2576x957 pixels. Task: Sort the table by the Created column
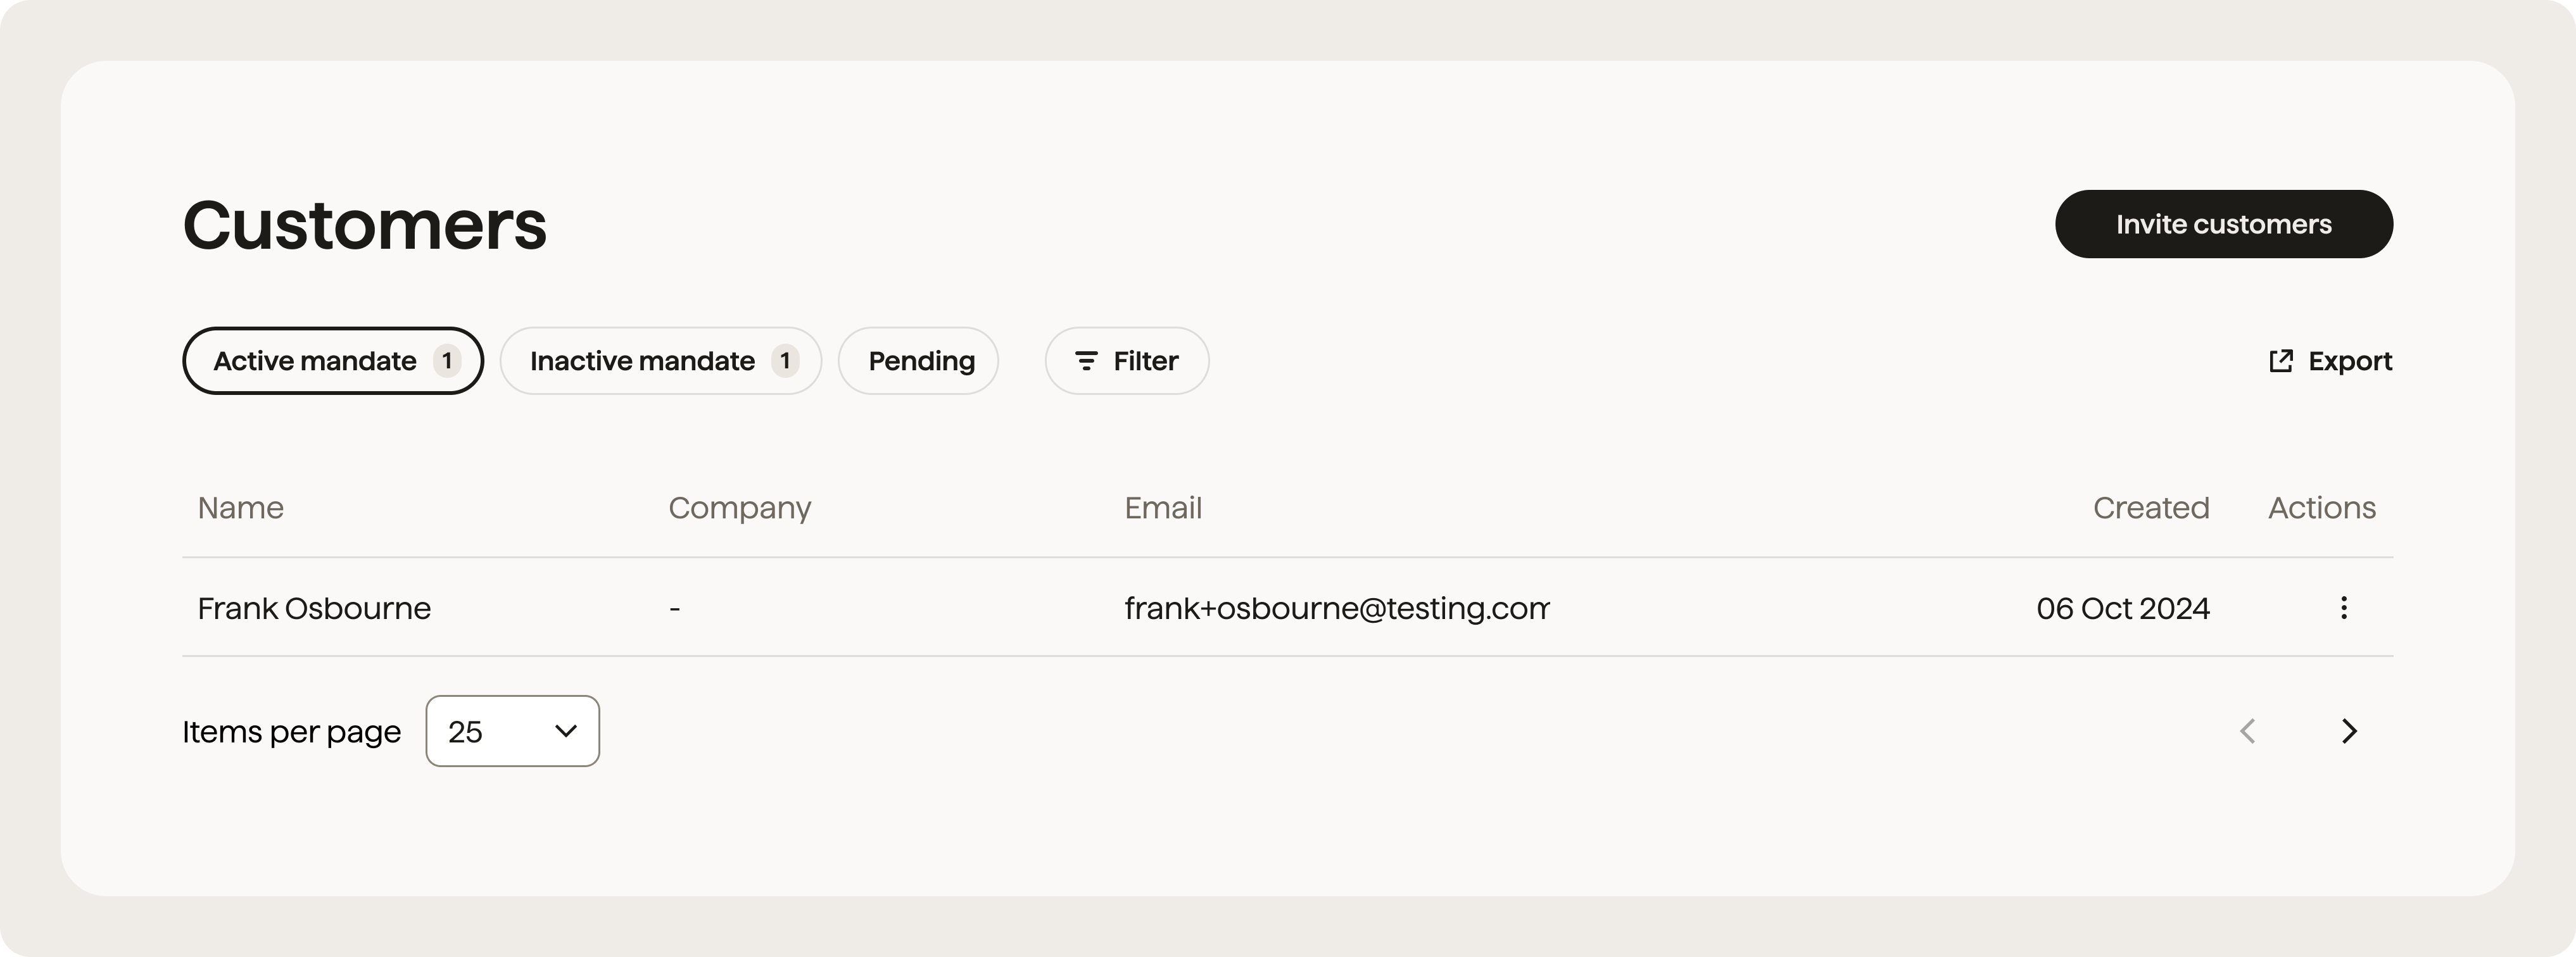pyautogui.click(x=2151, y=508)
